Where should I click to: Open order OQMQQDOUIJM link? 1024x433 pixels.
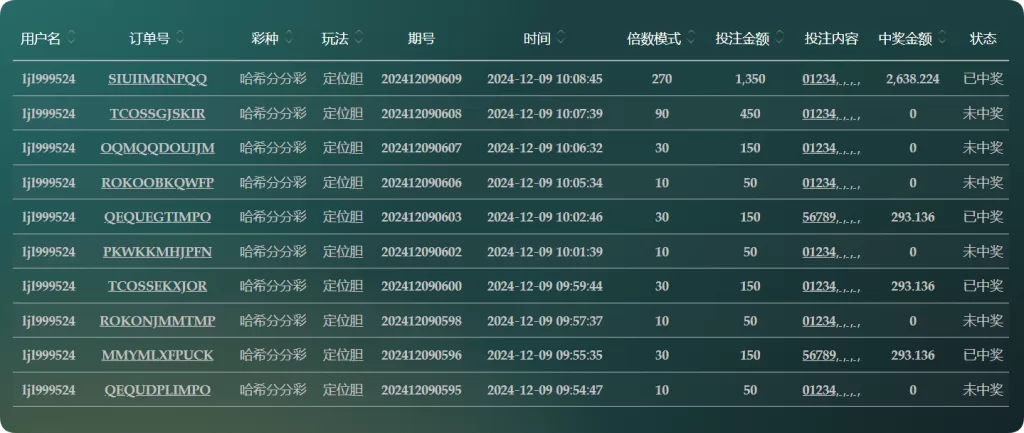click(x=157, y=148)
